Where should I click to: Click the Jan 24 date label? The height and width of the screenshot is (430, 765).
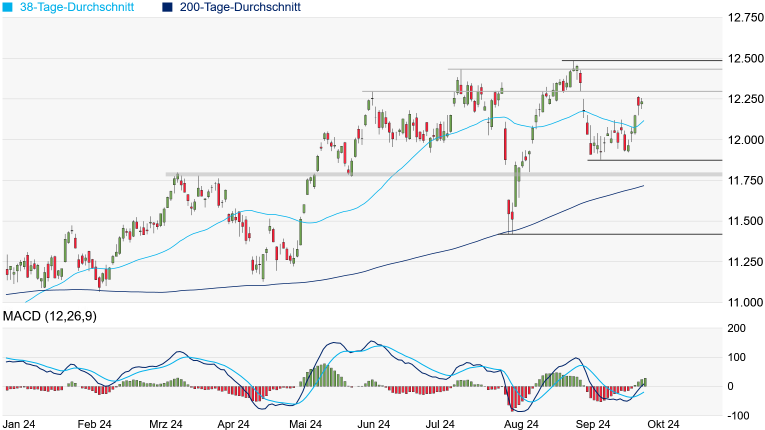21,424
